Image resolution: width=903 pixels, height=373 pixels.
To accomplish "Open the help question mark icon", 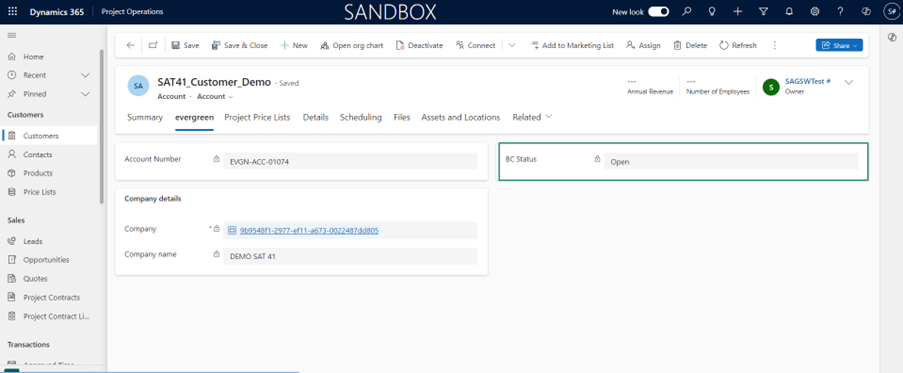I will tap(841, 12).
